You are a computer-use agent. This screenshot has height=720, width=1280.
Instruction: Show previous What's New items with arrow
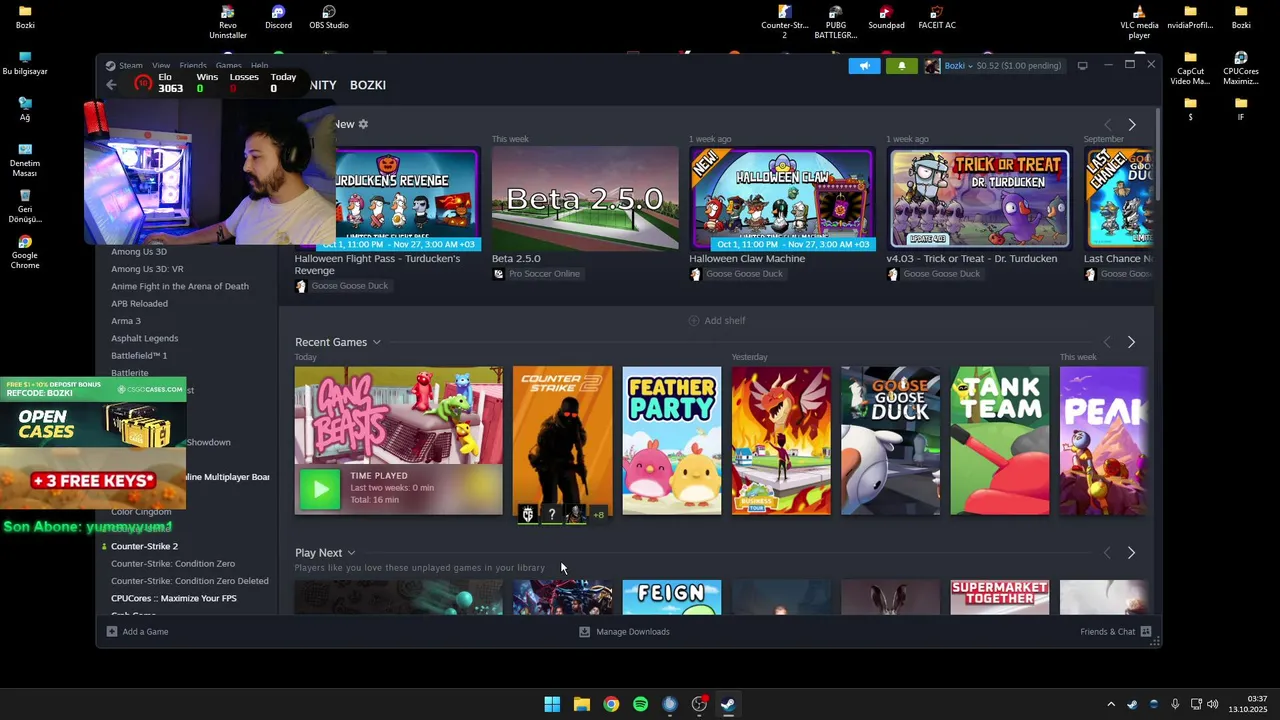coord(1107,125)
